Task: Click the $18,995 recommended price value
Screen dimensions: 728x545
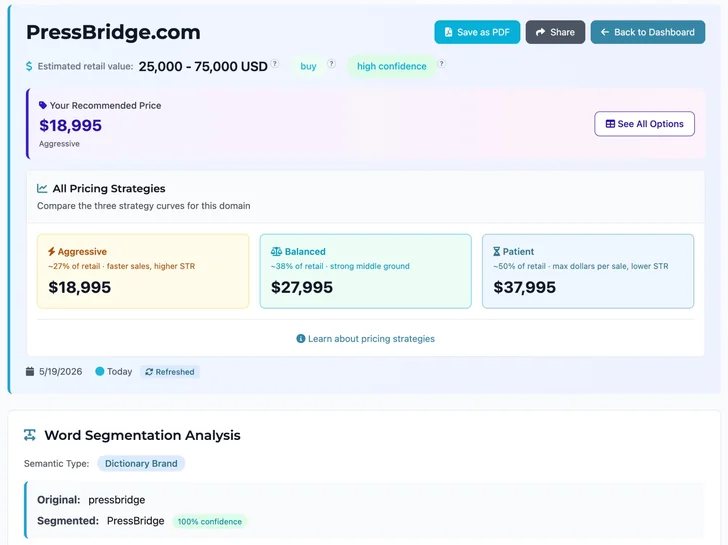Action: tap(70, 125)
